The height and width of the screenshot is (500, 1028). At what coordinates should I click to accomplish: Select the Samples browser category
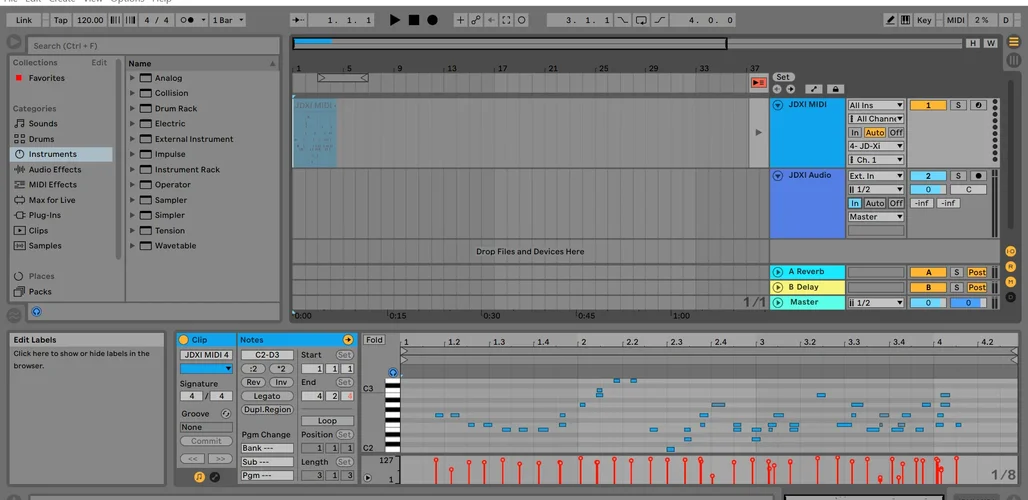(45, 246)
